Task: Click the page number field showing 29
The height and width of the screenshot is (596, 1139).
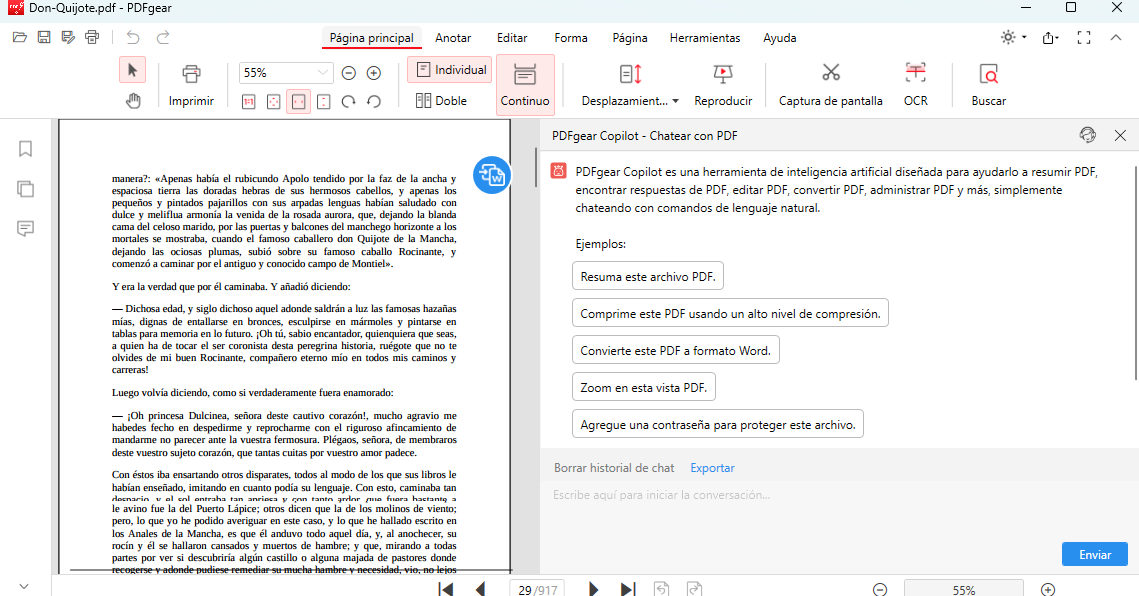Action: click(526, 590)
